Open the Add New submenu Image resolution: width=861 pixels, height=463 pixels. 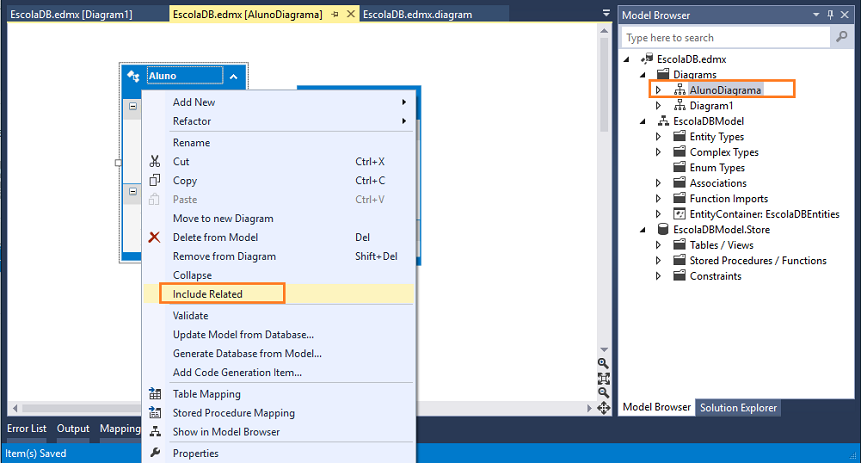pyautogui.click(x=278, y=102)
